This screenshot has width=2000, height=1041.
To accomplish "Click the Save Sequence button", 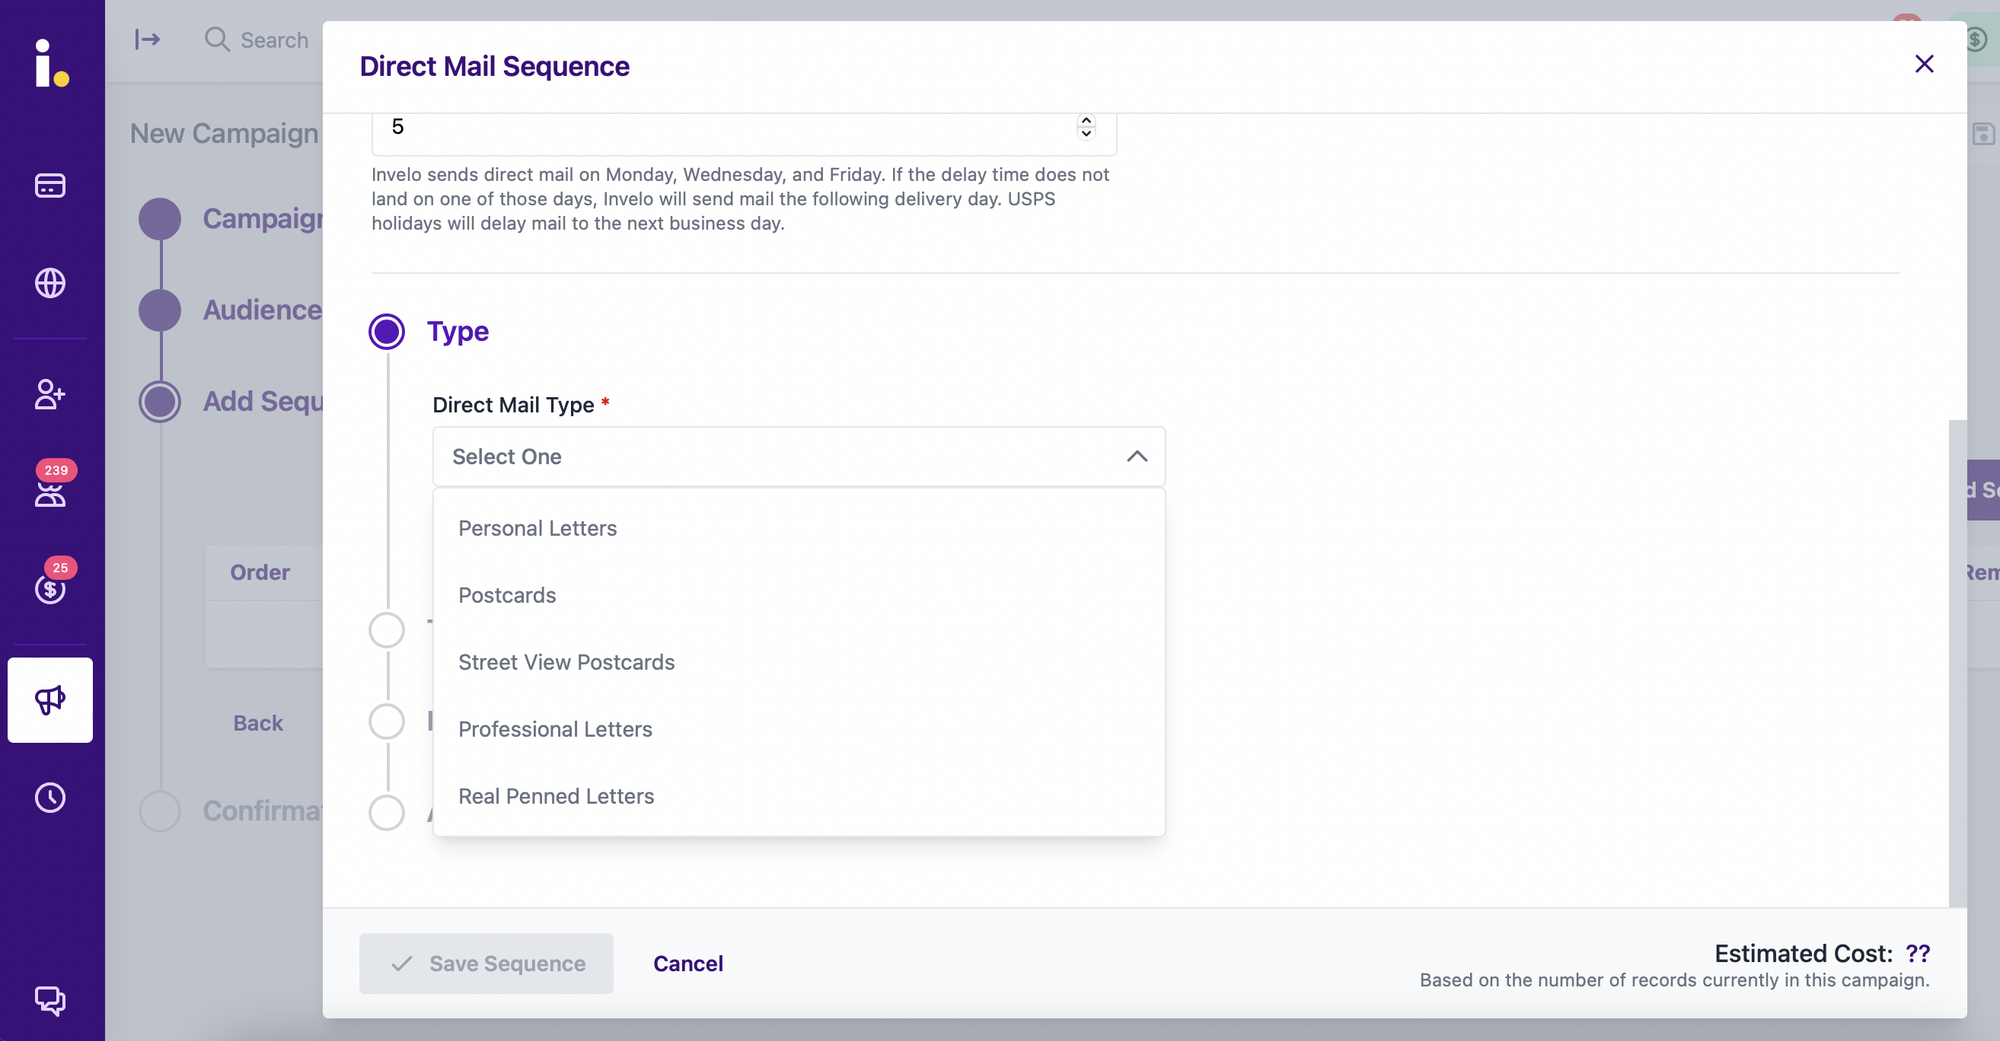I will [x=486, y=964].
